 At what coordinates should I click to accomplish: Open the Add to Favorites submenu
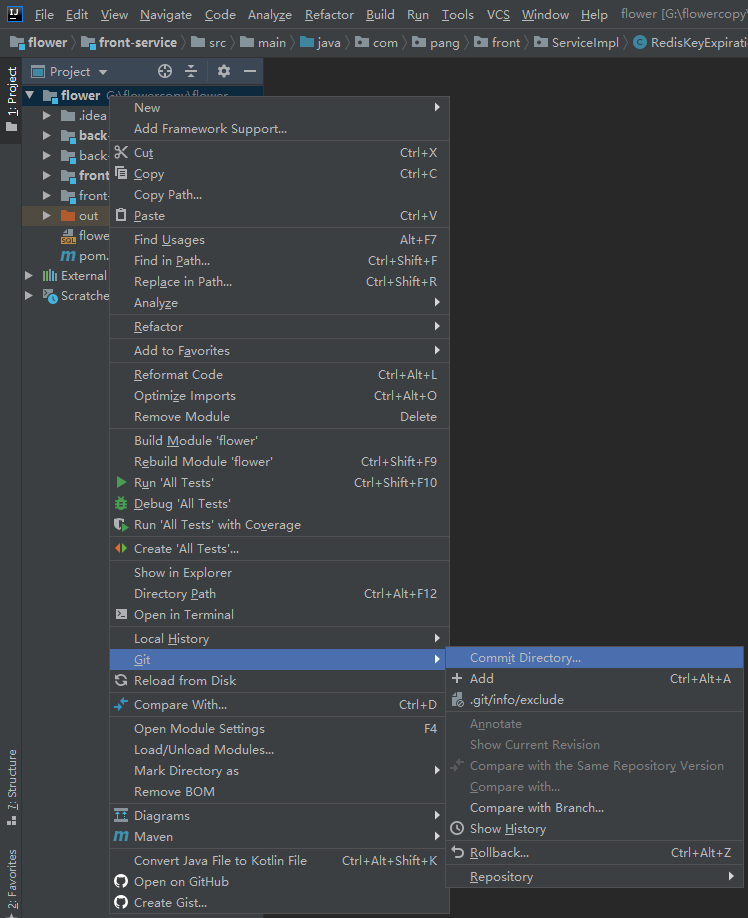(x=279, y=351)
